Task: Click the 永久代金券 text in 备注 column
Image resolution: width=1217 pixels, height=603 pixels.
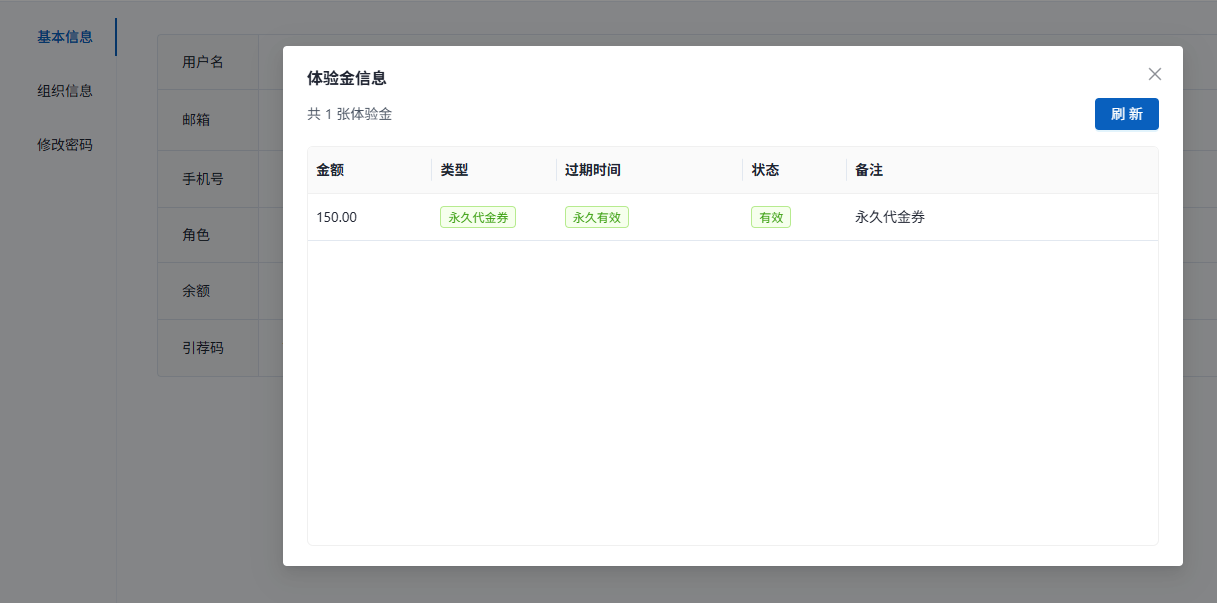Action: tap(890, 217)
